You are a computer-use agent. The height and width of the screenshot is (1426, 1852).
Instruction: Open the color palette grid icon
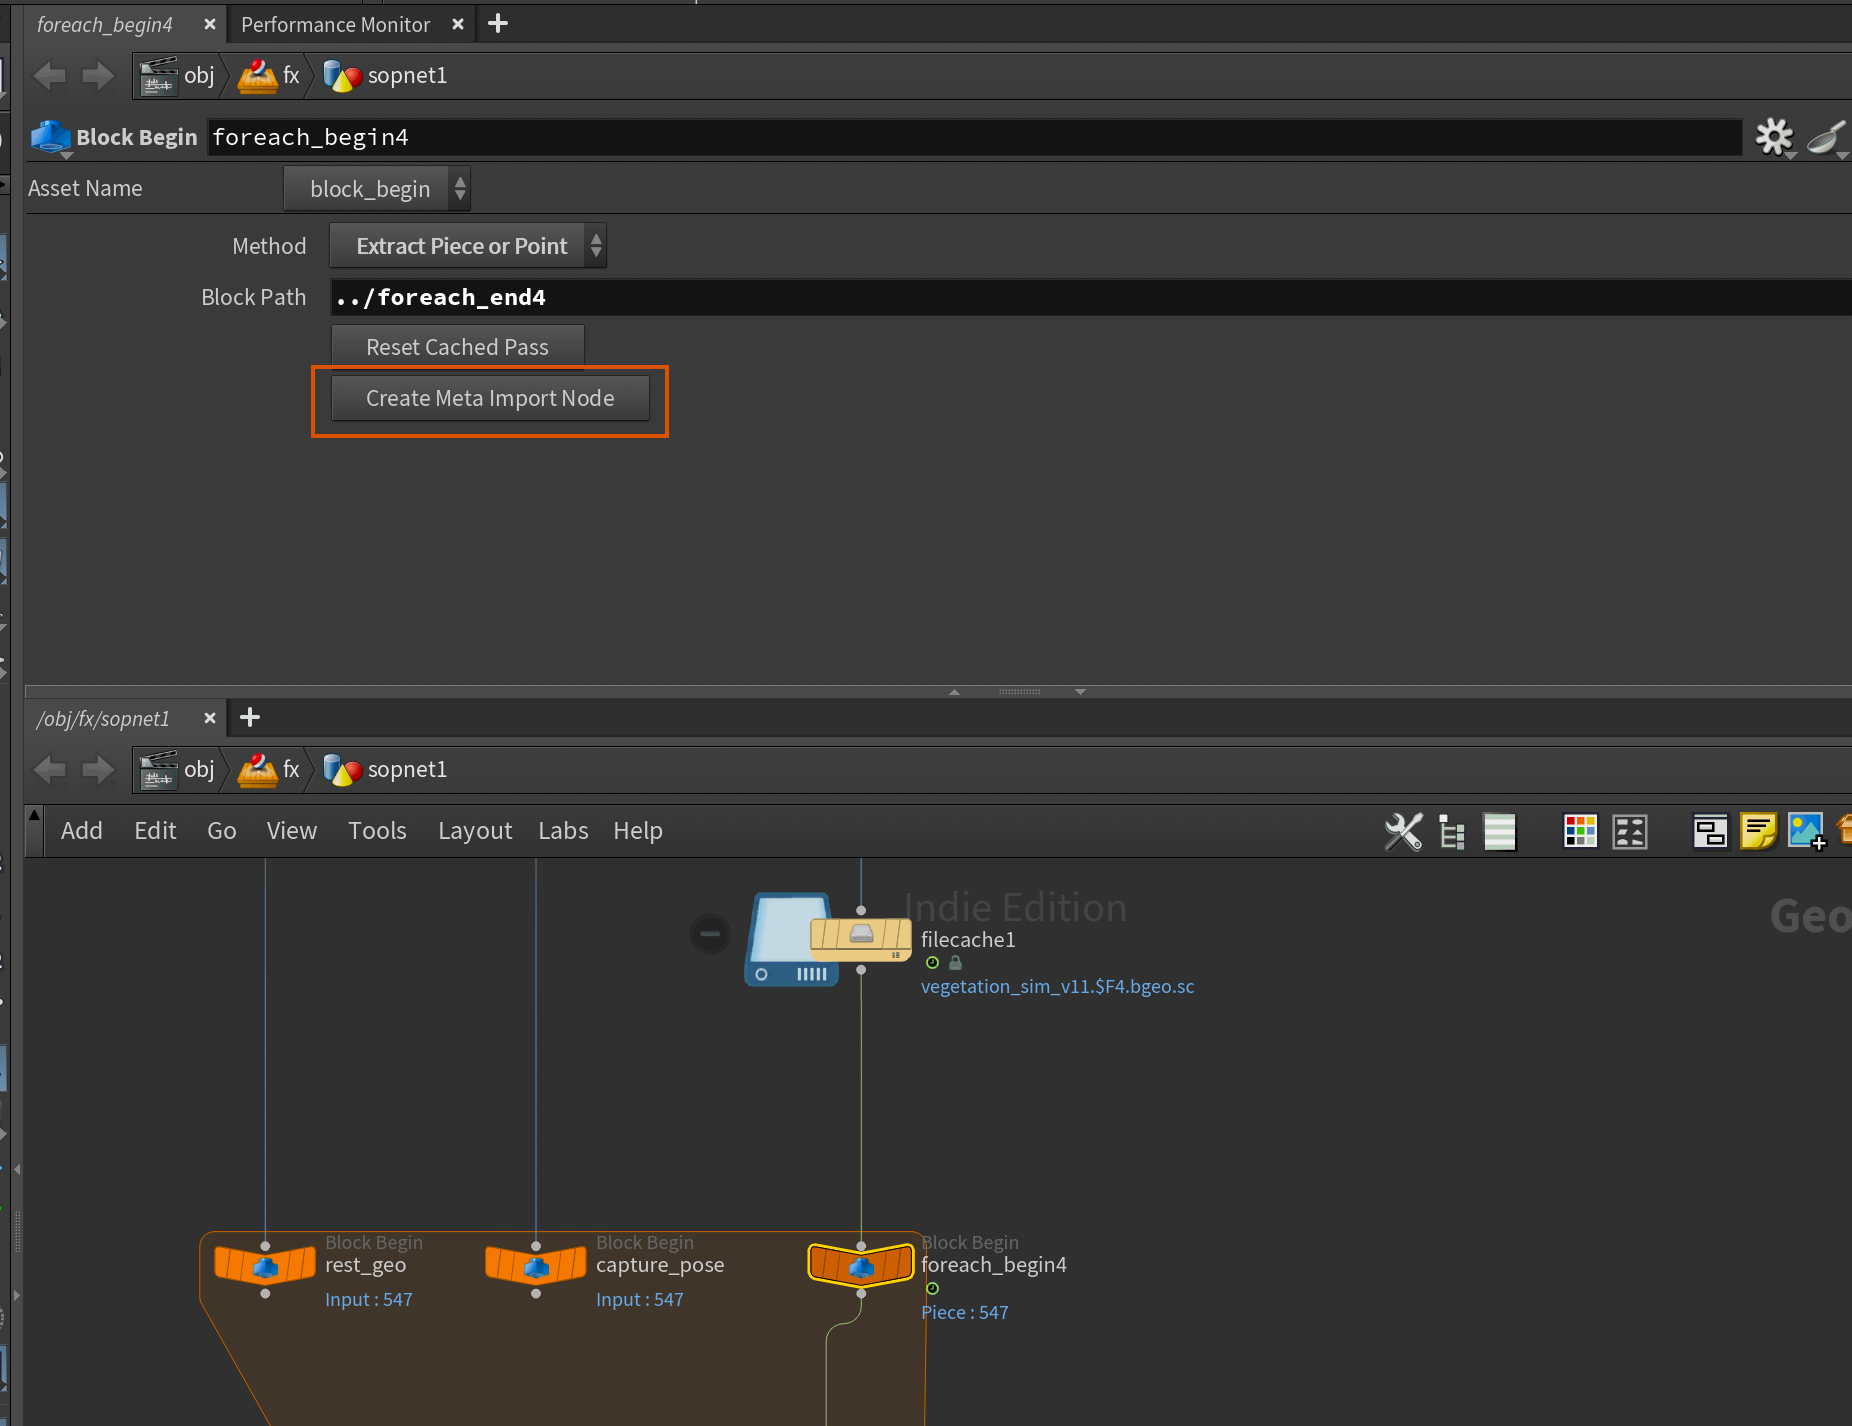[1580, 831]
